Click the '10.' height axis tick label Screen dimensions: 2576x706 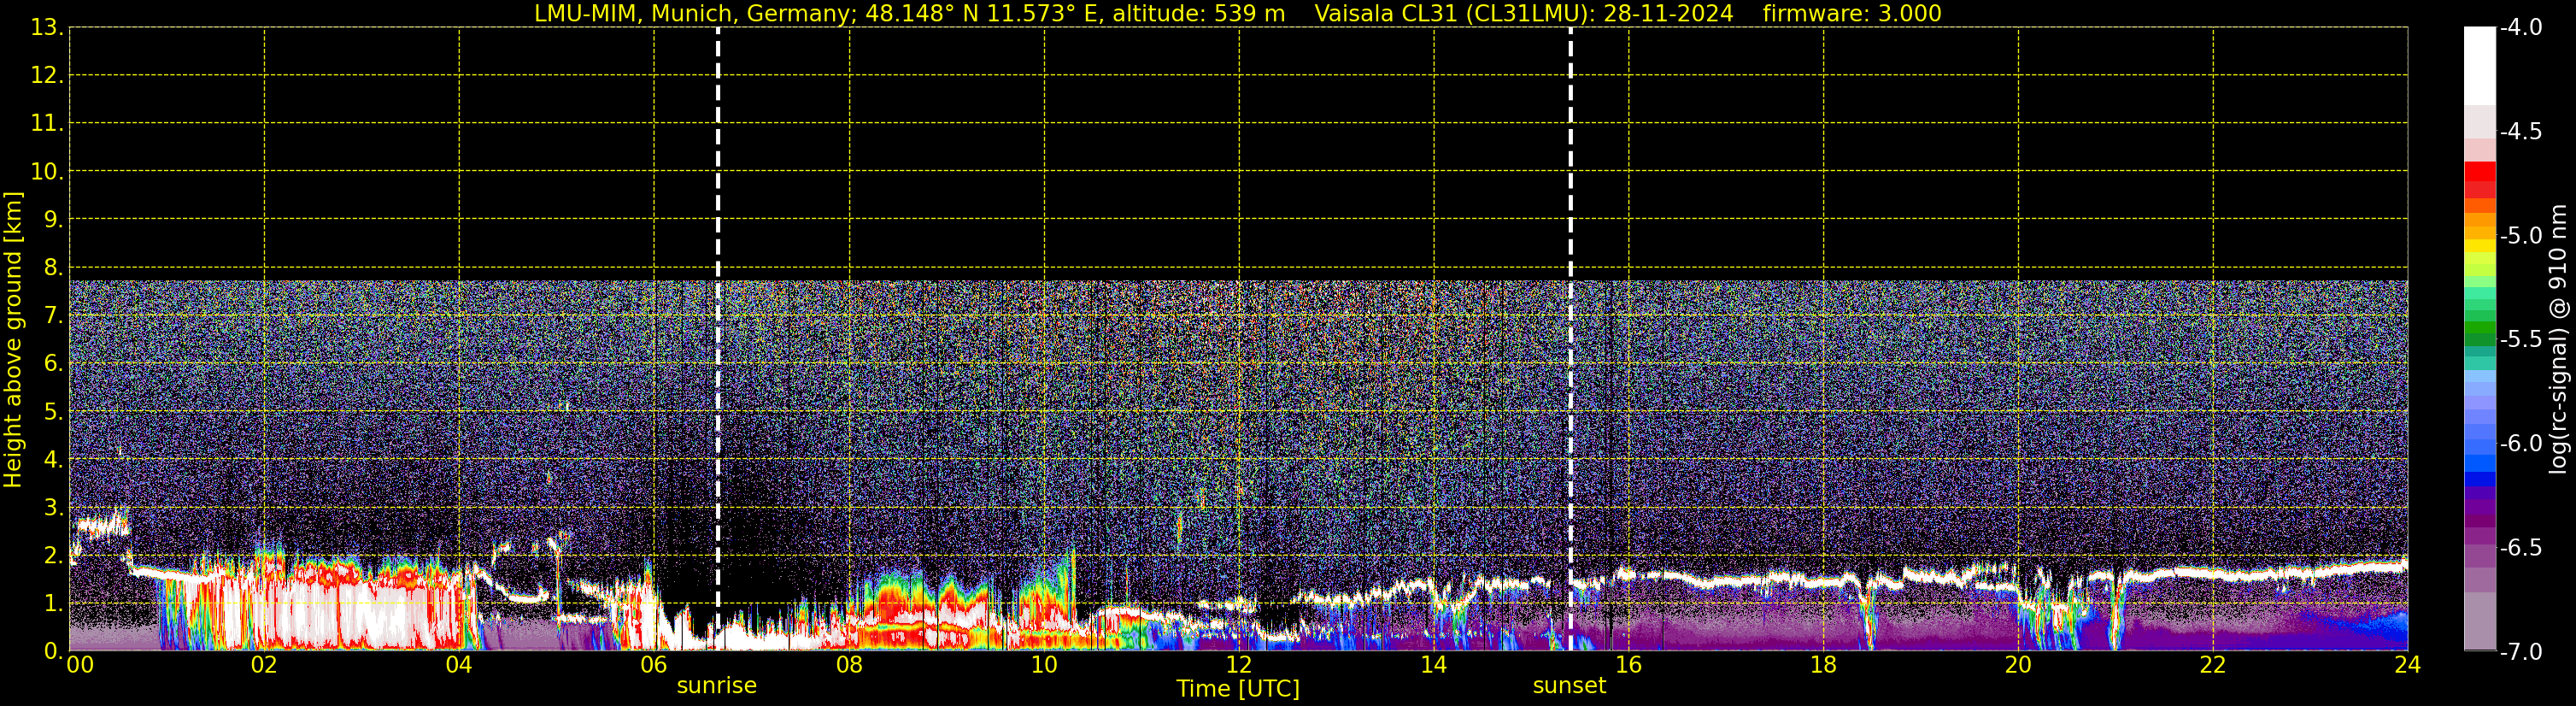coord(47,172)
